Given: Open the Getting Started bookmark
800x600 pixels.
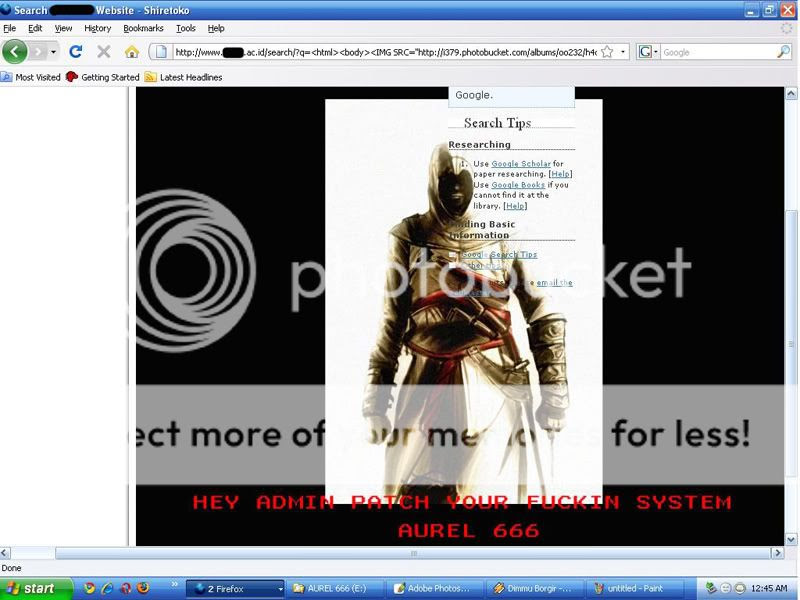Looking at the screenshot, I should click(103, 77).
